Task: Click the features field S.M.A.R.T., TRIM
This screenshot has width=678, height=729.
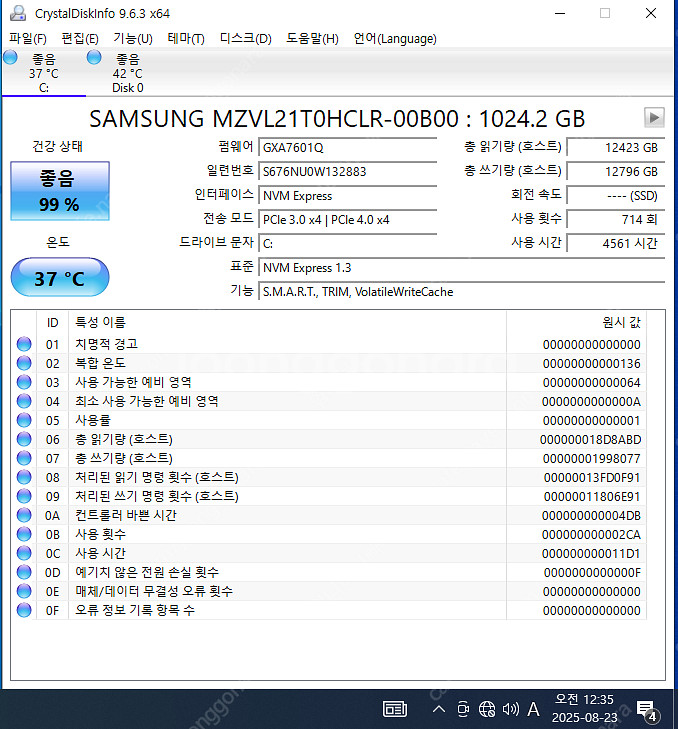Action: (461, 292)
